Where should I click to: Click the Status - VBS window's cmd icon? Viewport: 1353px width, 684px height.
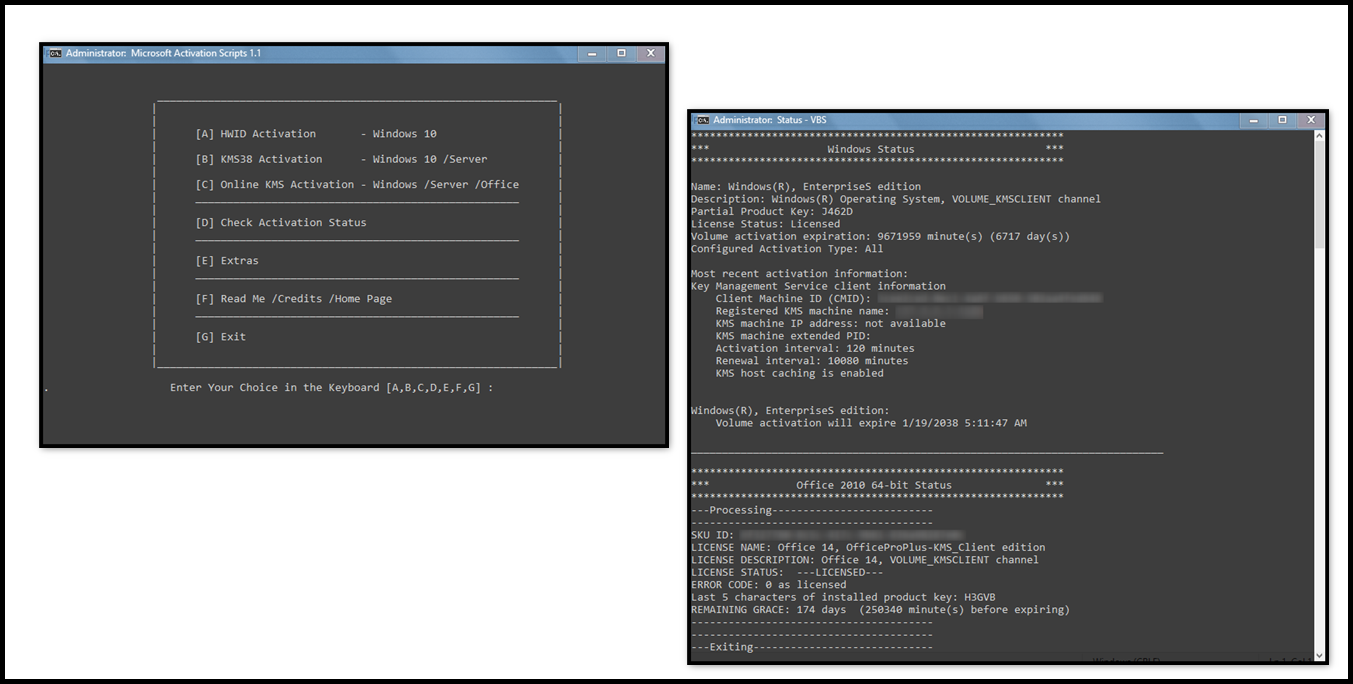pos(703,120)
